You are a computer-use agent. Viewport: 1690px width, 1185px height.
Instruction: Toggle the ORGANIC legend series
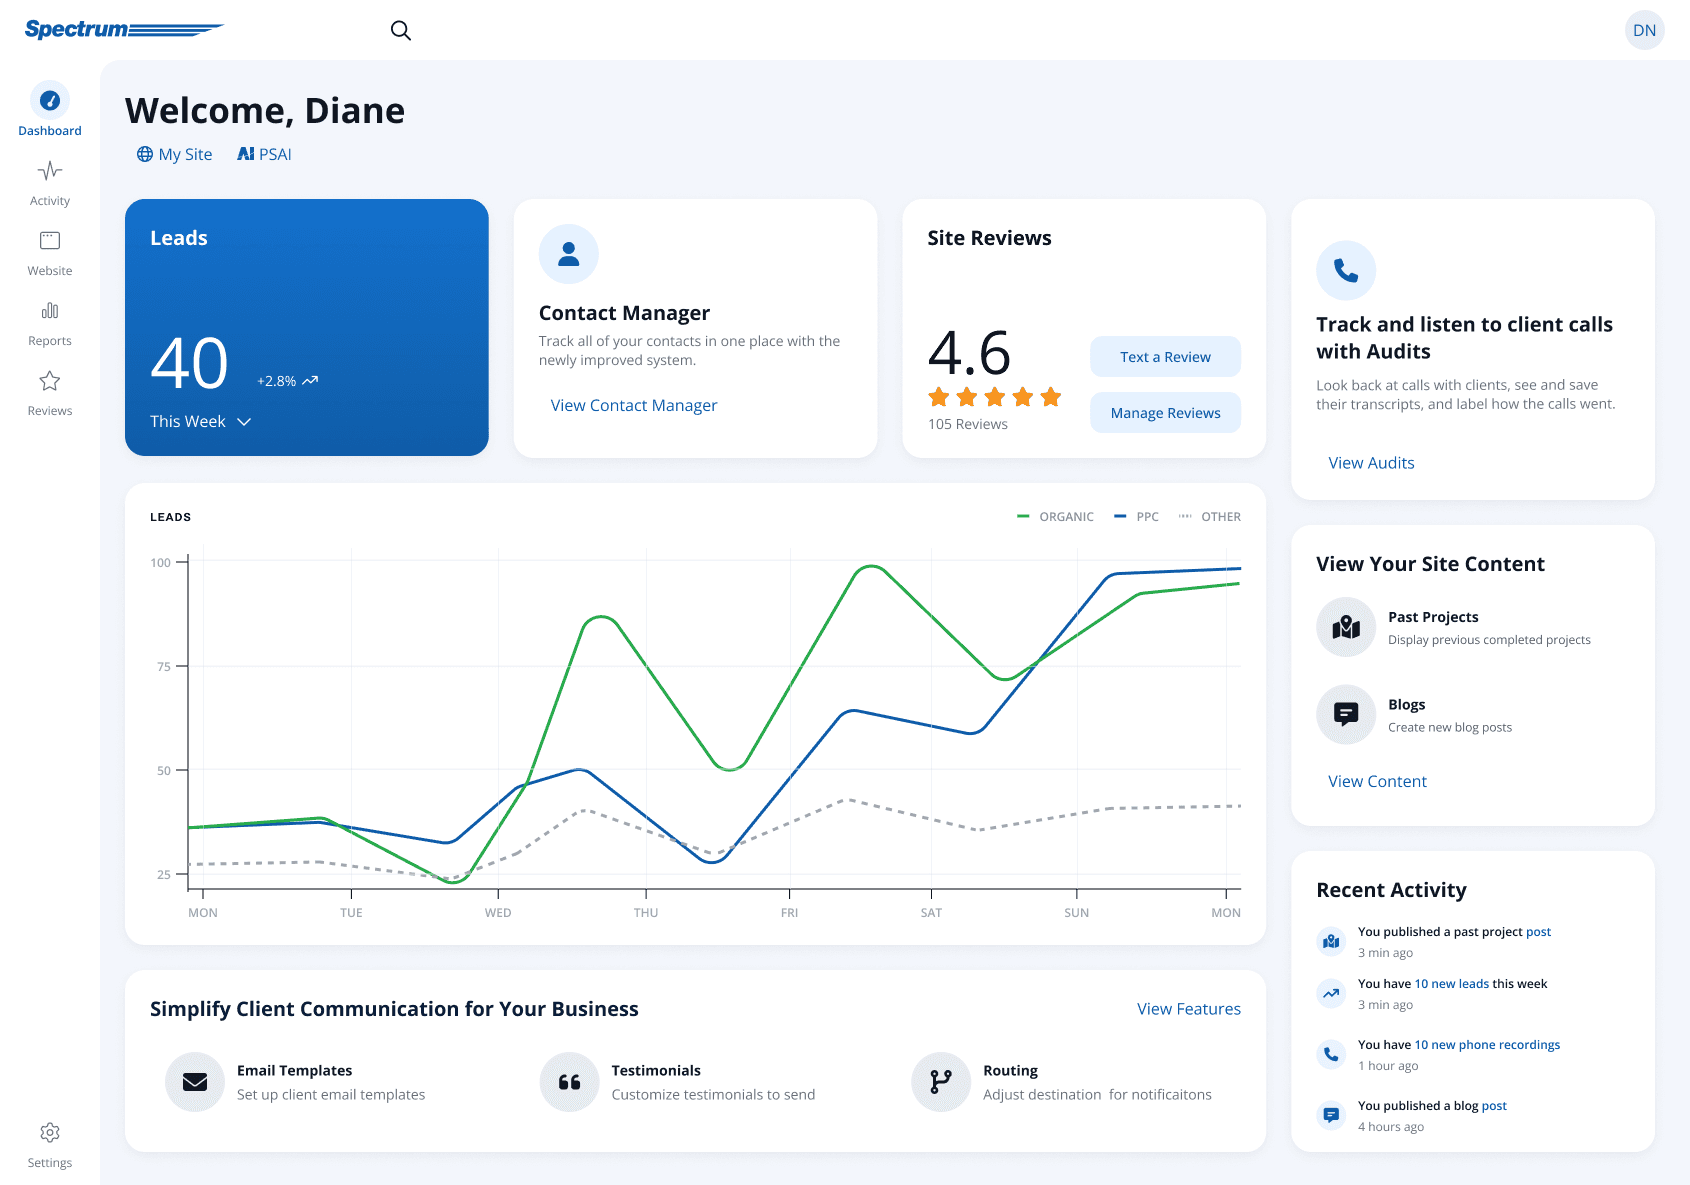pos(1055,517)
